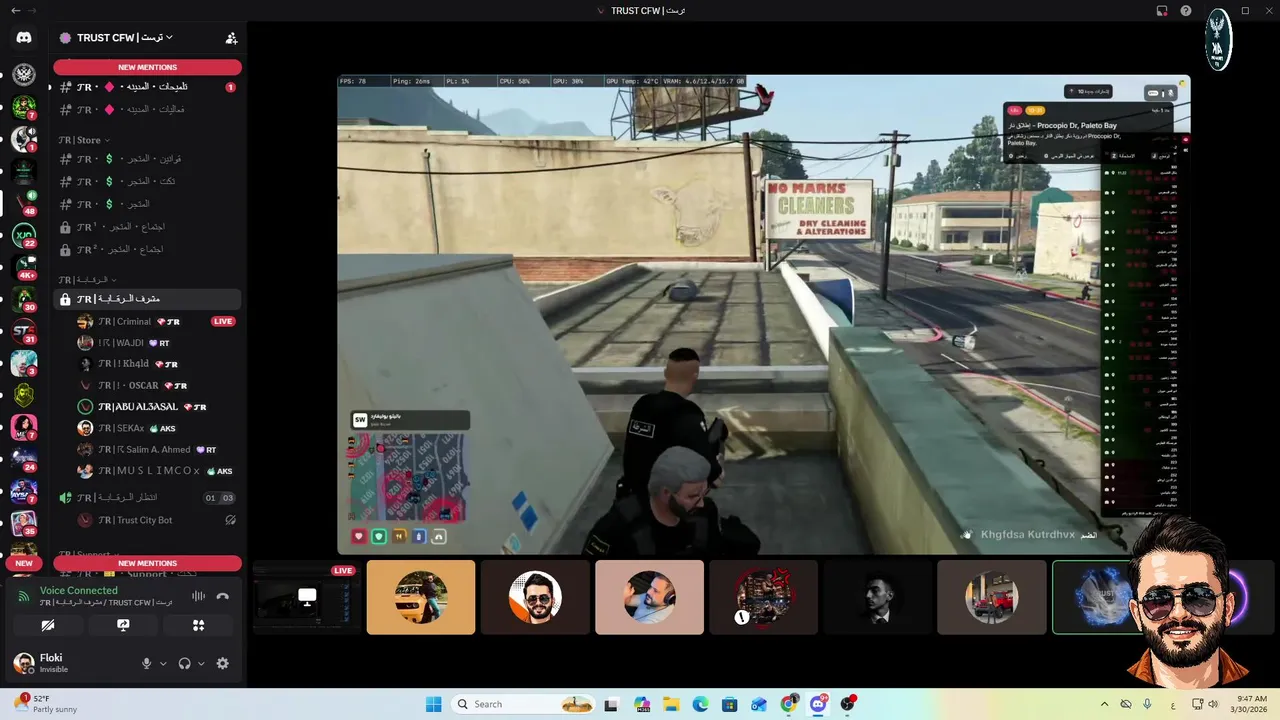The width and height of the screenshot is (1280, 720).
Task: Click the Windows taskbar Search box
Action: (x=523, y=704)
